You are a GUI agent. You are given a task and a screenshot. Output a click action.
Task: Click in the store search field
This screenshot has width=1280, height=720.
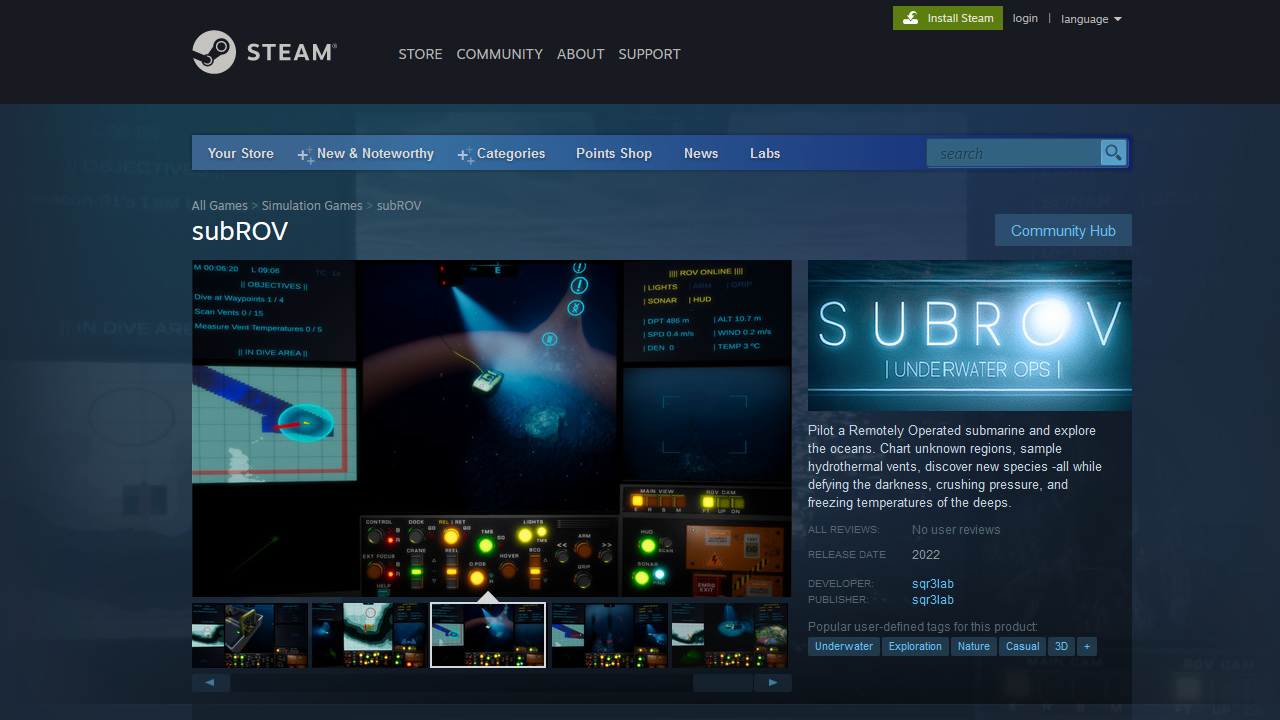pyautogui.click(x=1013, y=153)
